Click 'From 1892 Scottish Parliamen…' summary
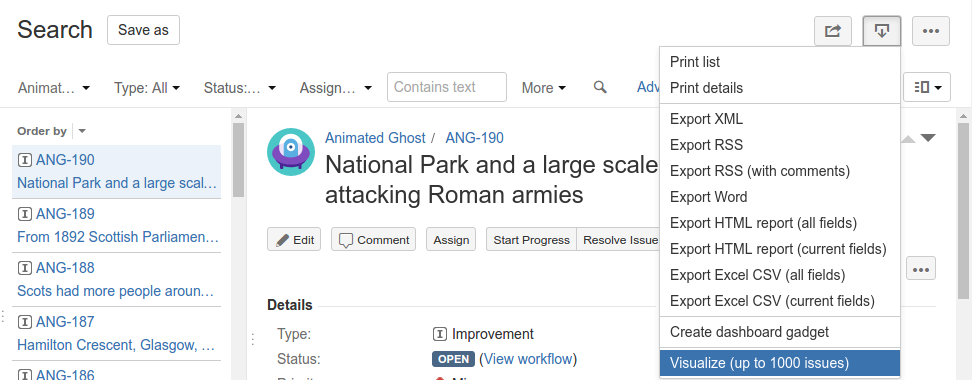The image size is (972, 380). (118, 237)
